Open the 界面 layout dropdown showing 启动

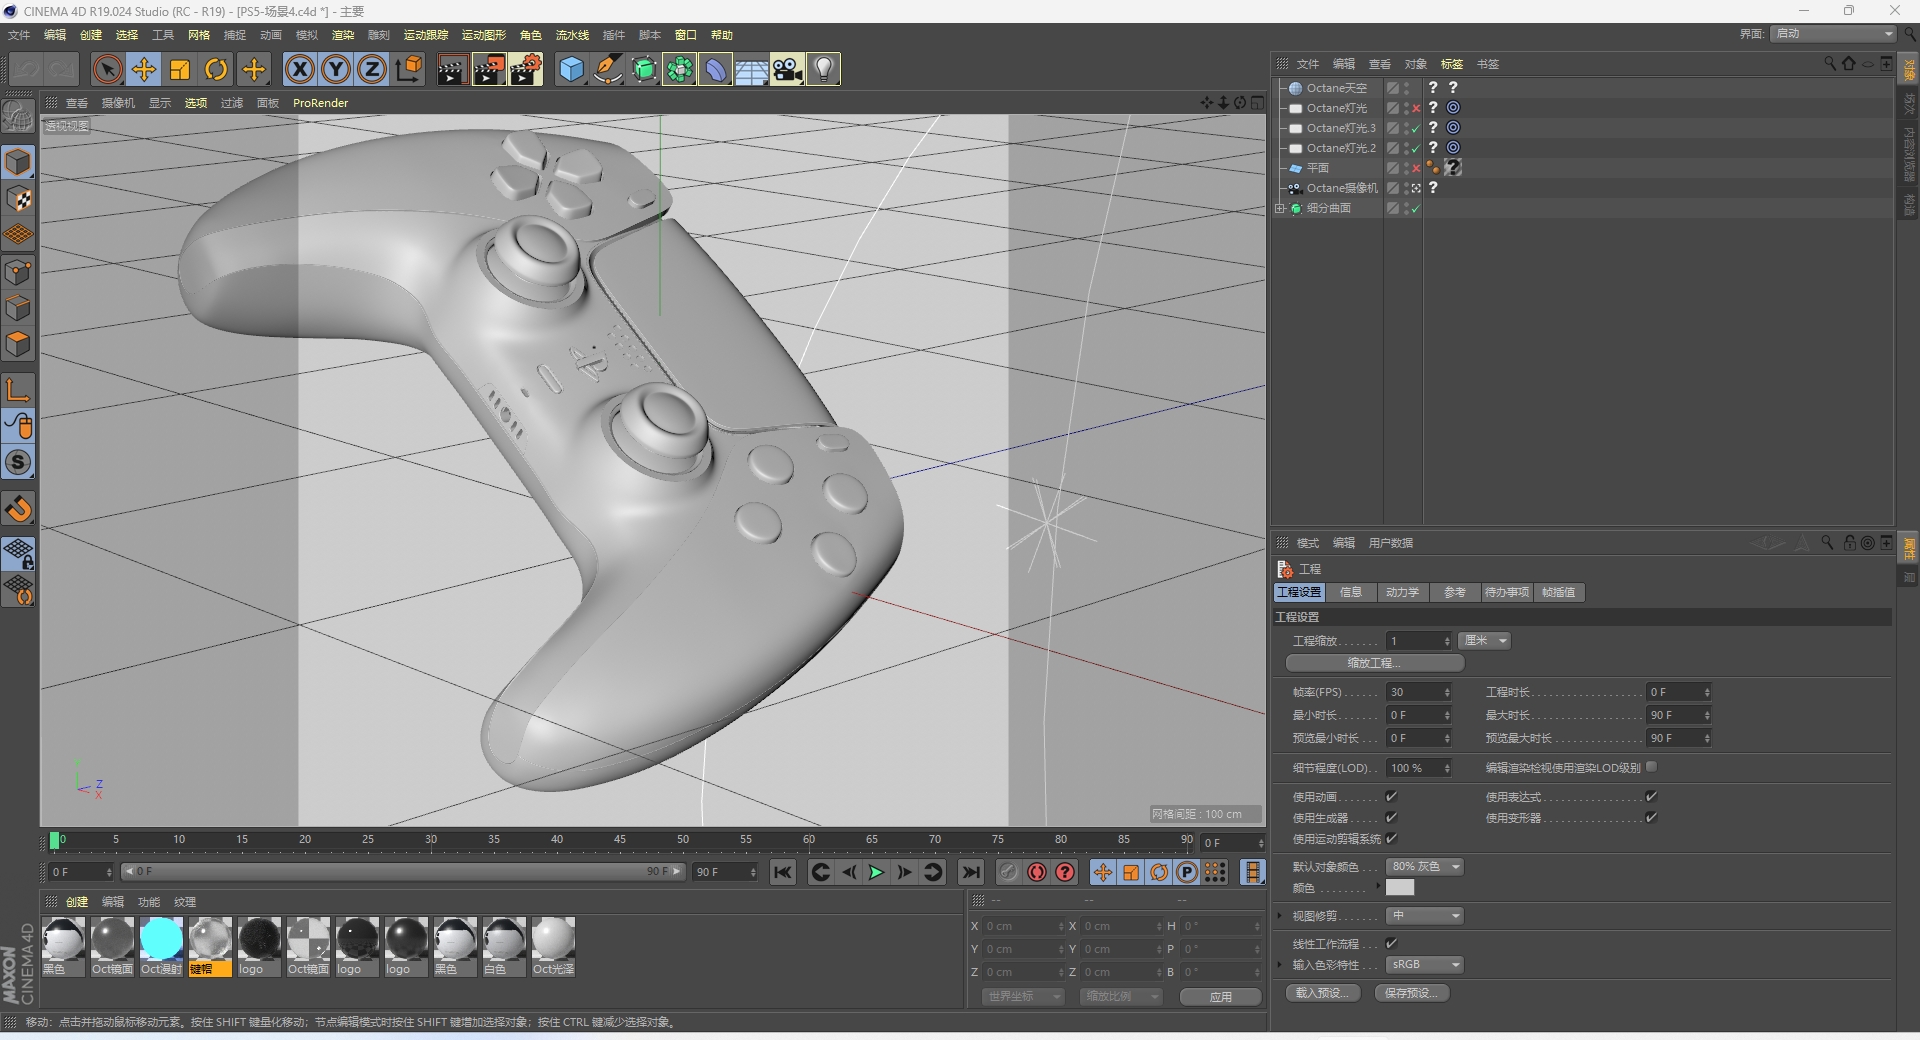(1834, 34)
